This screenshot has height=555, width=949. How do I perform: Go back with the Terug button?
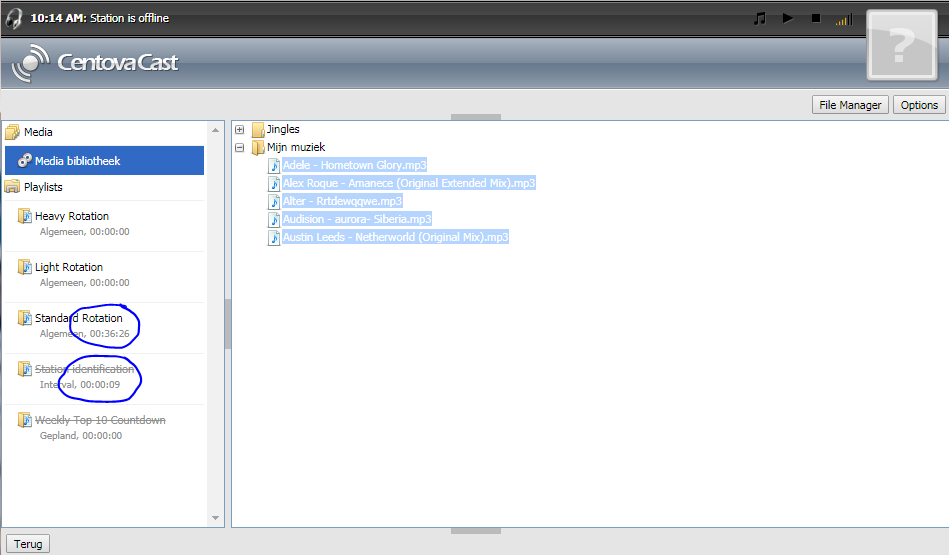point(28,544)
